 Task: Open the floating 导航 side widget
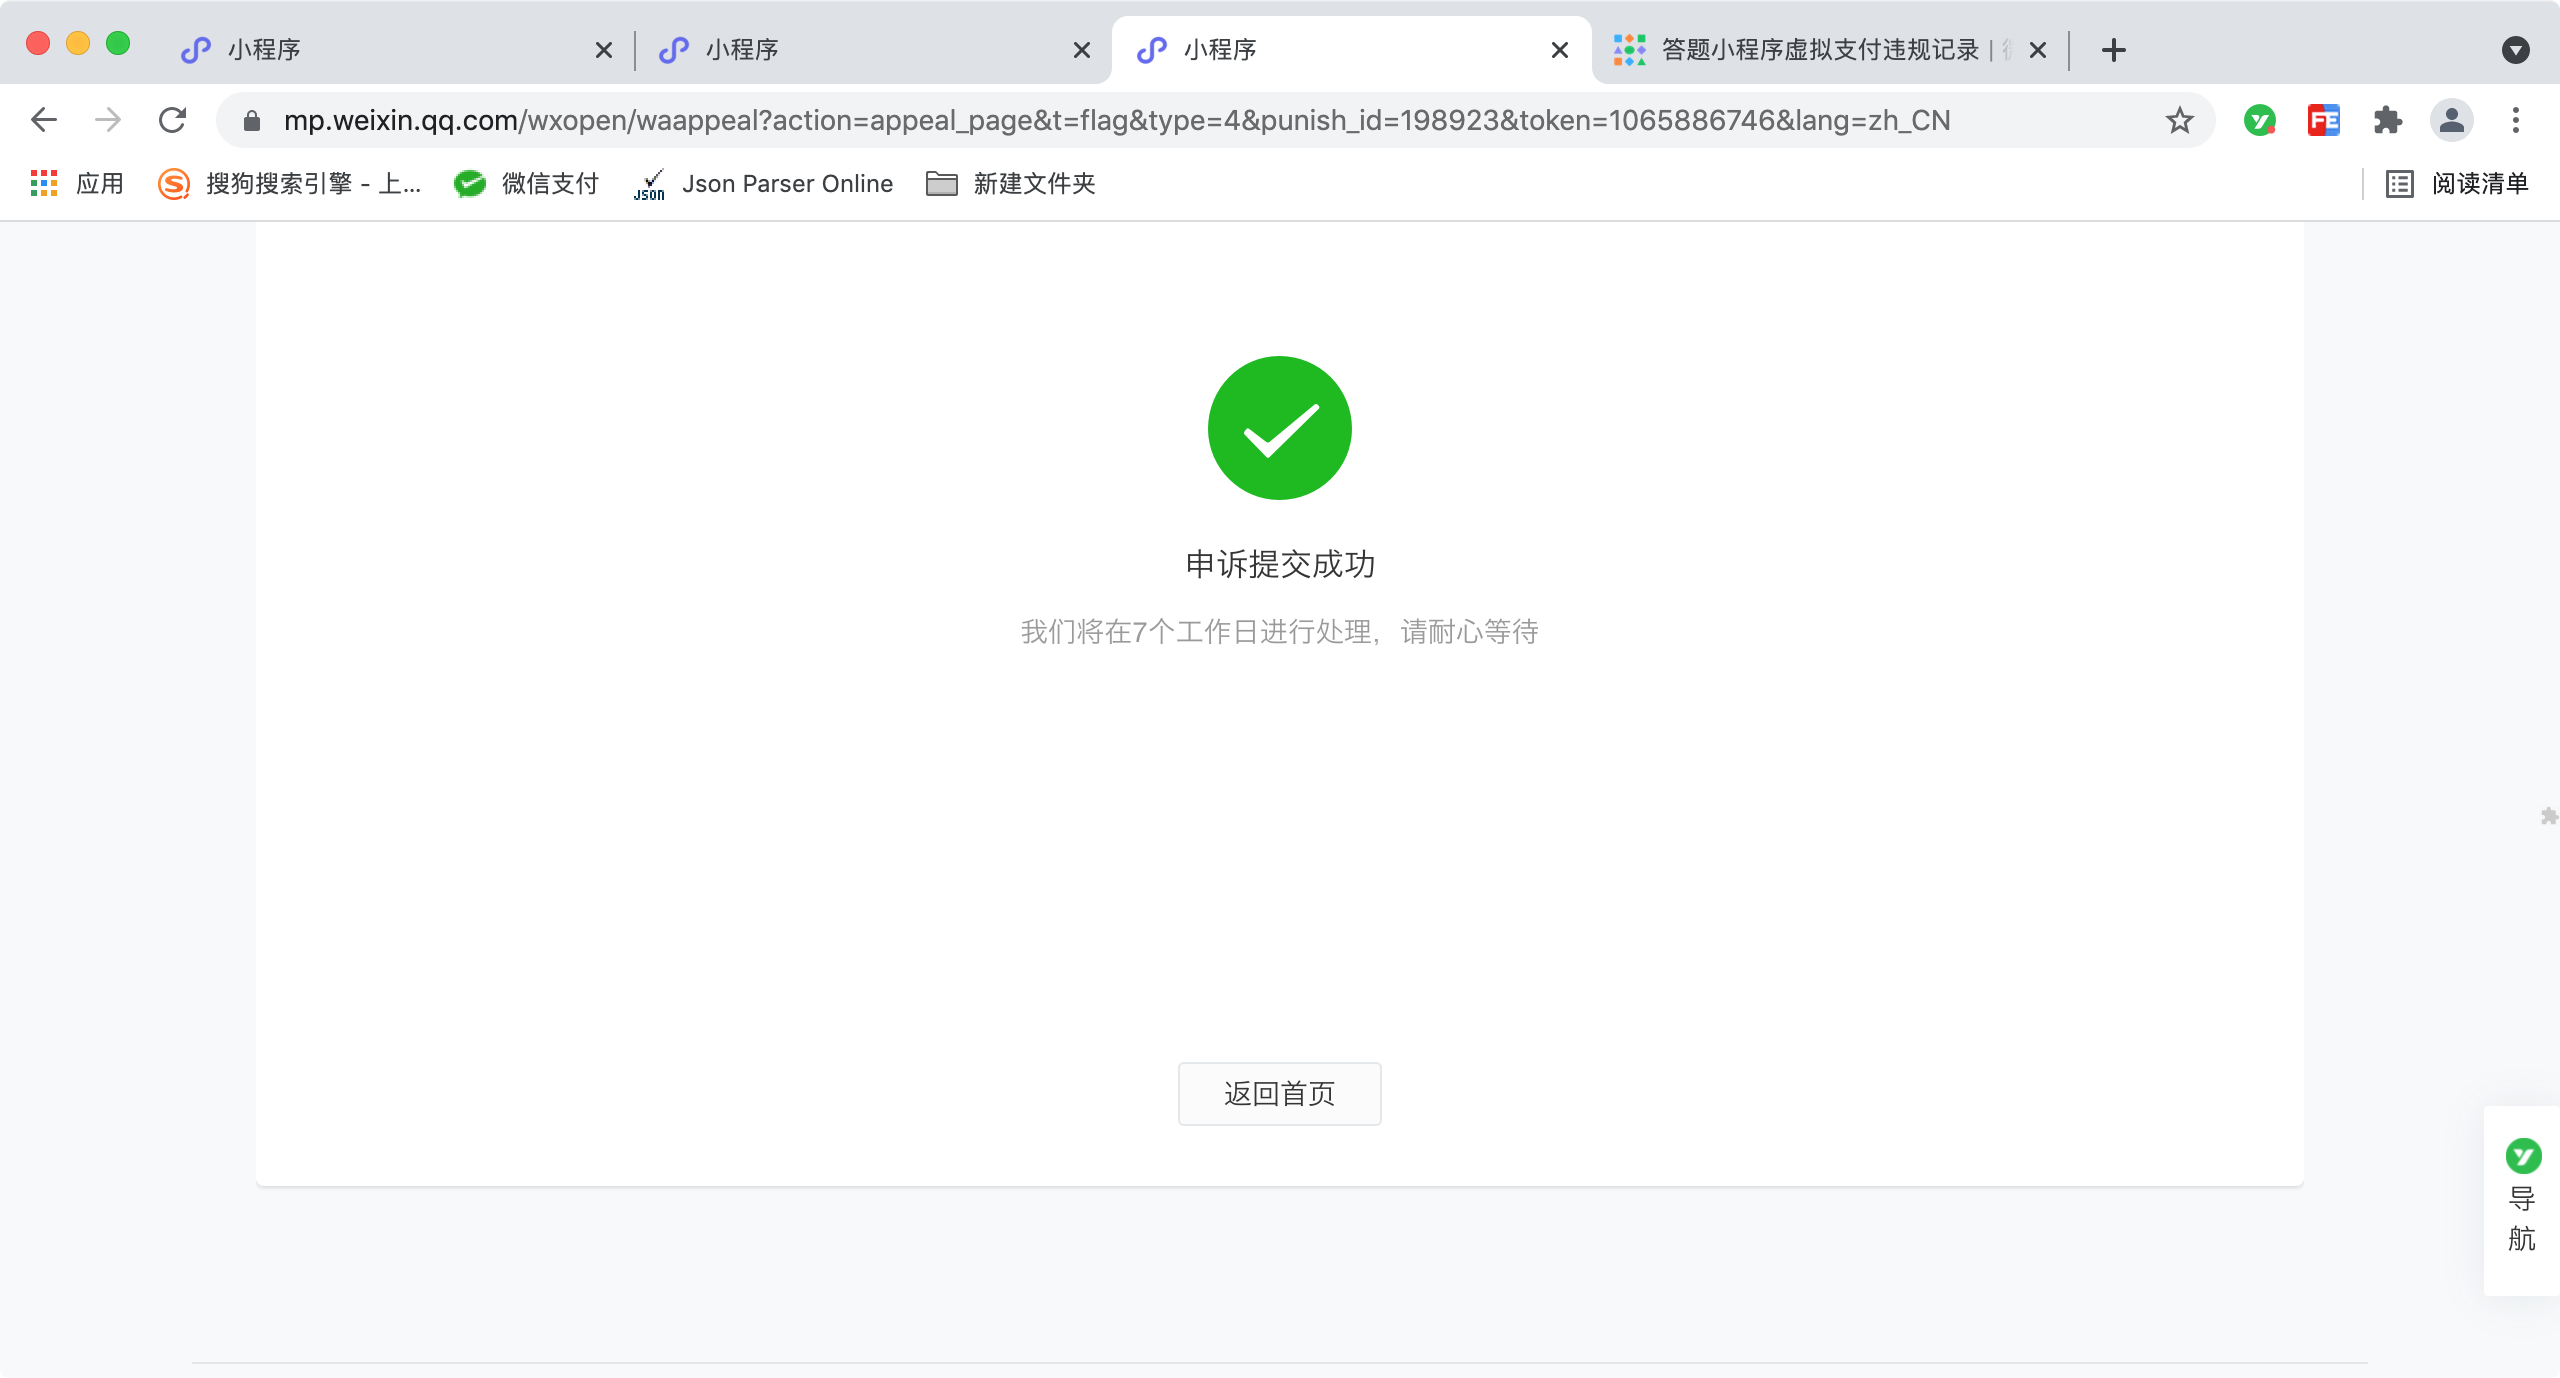[2521, 1199]
